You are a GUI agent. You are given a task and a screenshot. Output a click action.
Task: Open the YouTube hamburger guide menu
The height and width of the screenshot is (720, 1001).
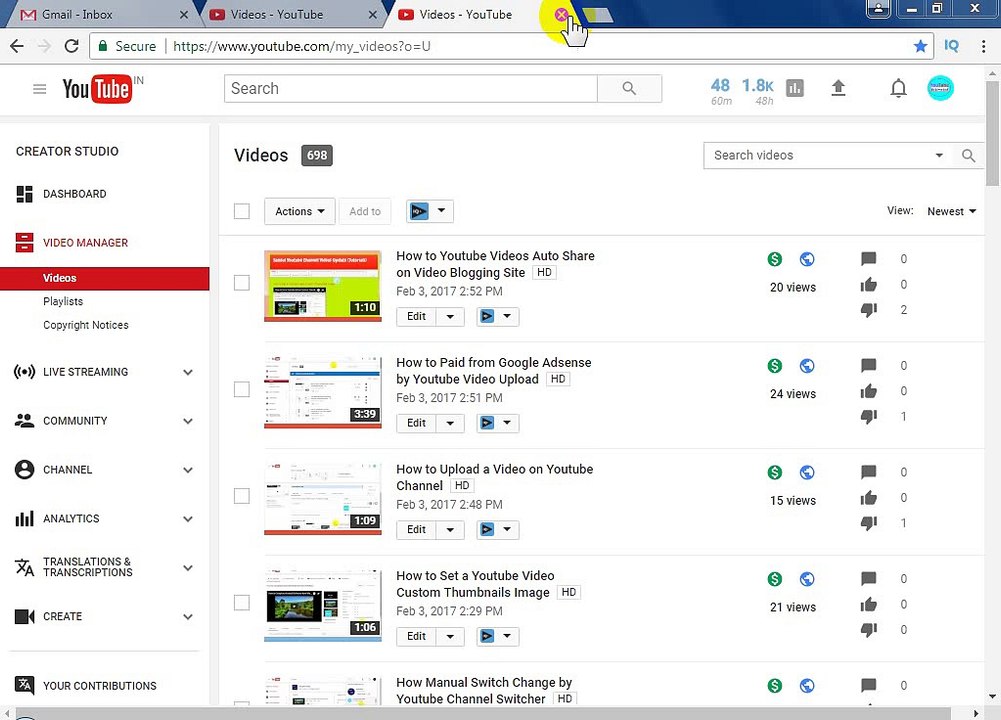point(40,89)
